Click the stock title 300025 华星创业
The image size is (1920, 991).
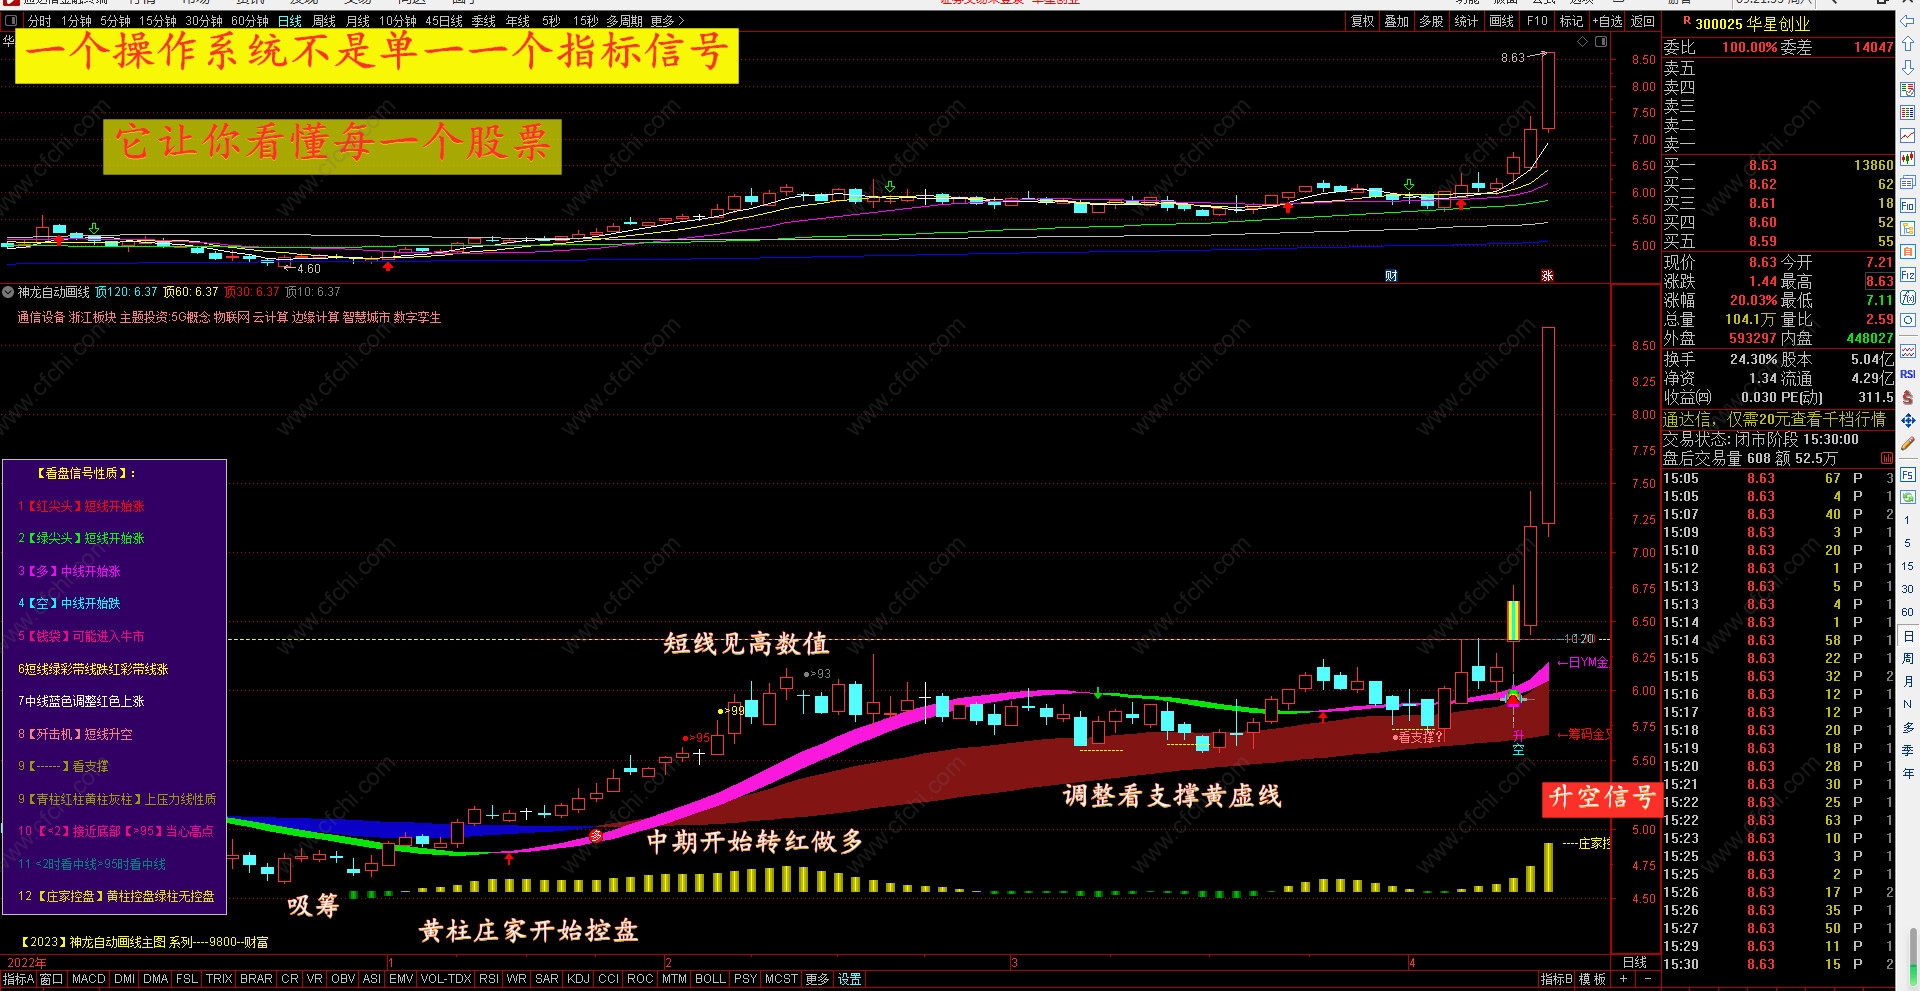[1752, 23]
